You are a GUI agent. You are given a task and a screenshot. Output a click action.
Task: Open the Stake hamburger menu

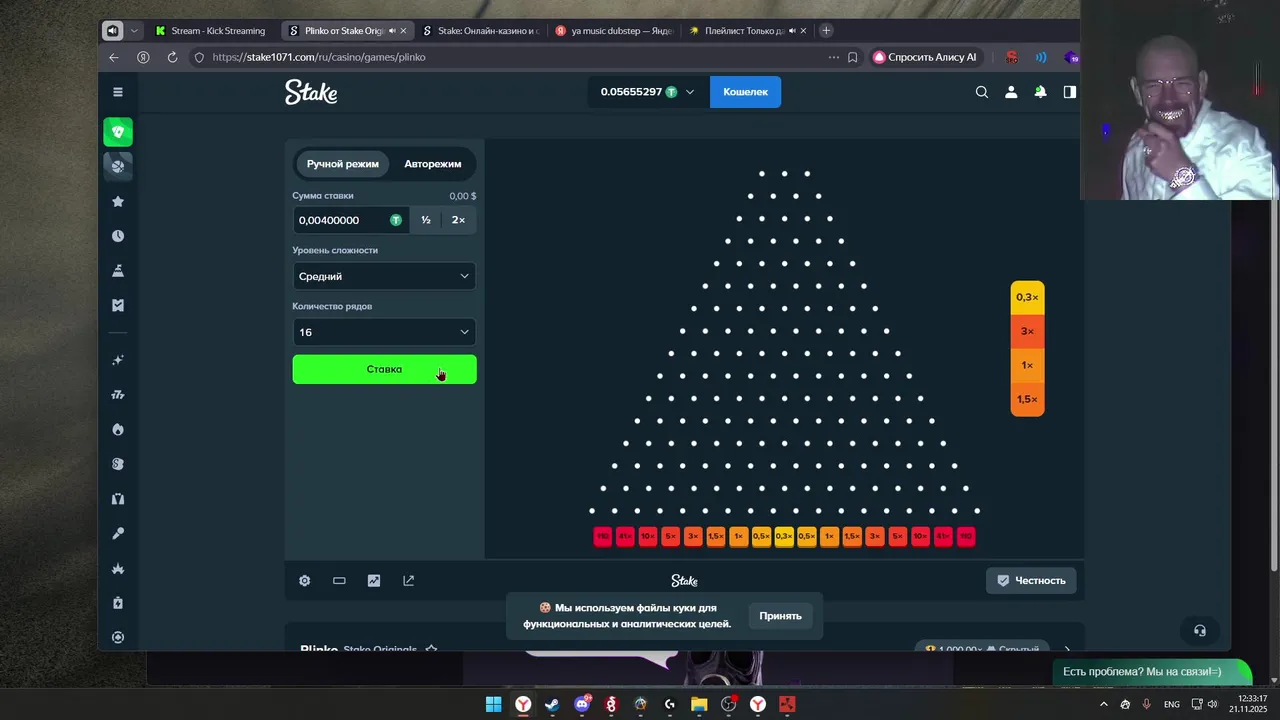pyautogui.click(x=118, y=92)
